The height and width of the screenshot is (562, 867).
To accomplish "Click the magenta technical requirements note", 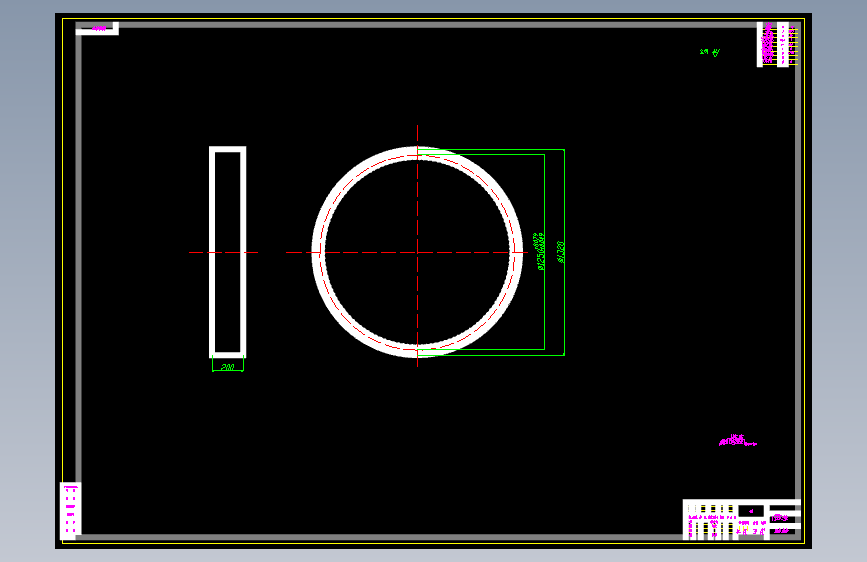I will coord(738,440).
